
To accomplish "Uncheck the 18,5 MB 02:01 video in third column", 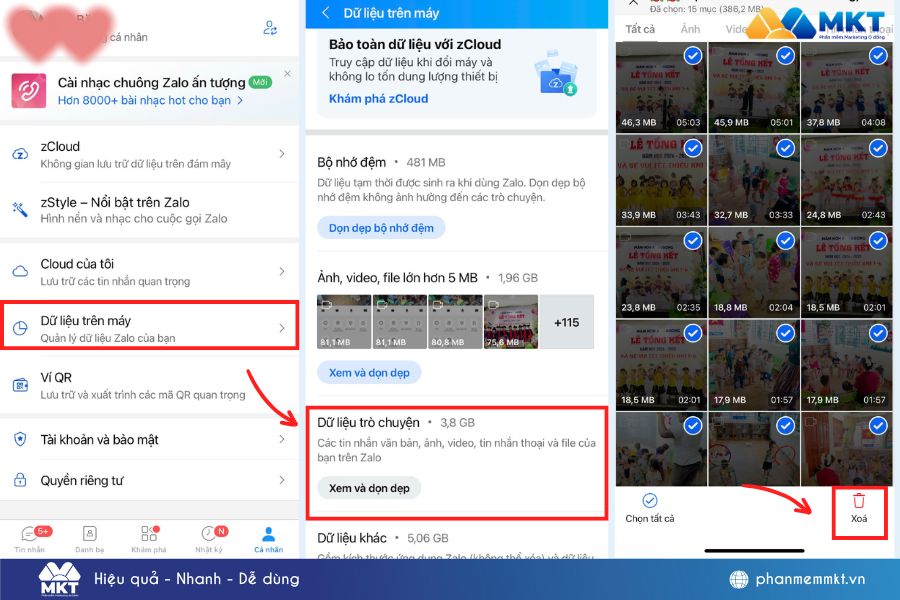I will [878, 241].
